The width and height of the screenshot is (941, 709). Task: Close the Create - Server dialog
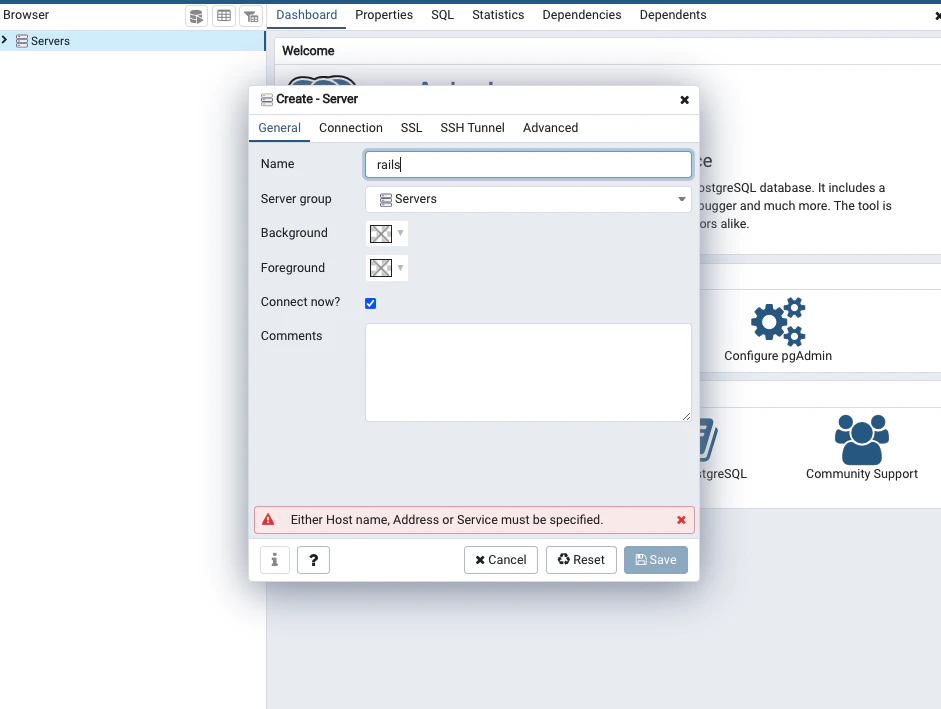(684, 100)
